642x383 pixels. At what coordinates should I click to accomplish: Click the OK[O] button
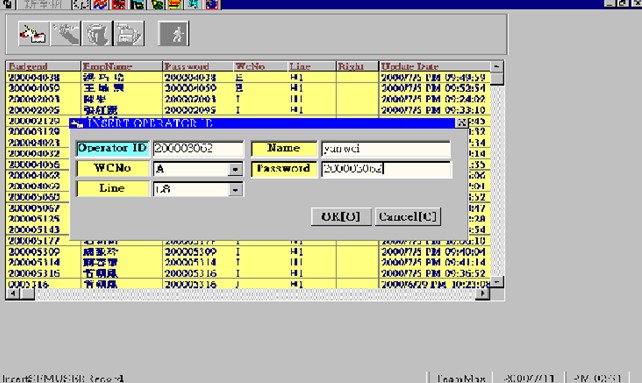click(x=341, y=216)
